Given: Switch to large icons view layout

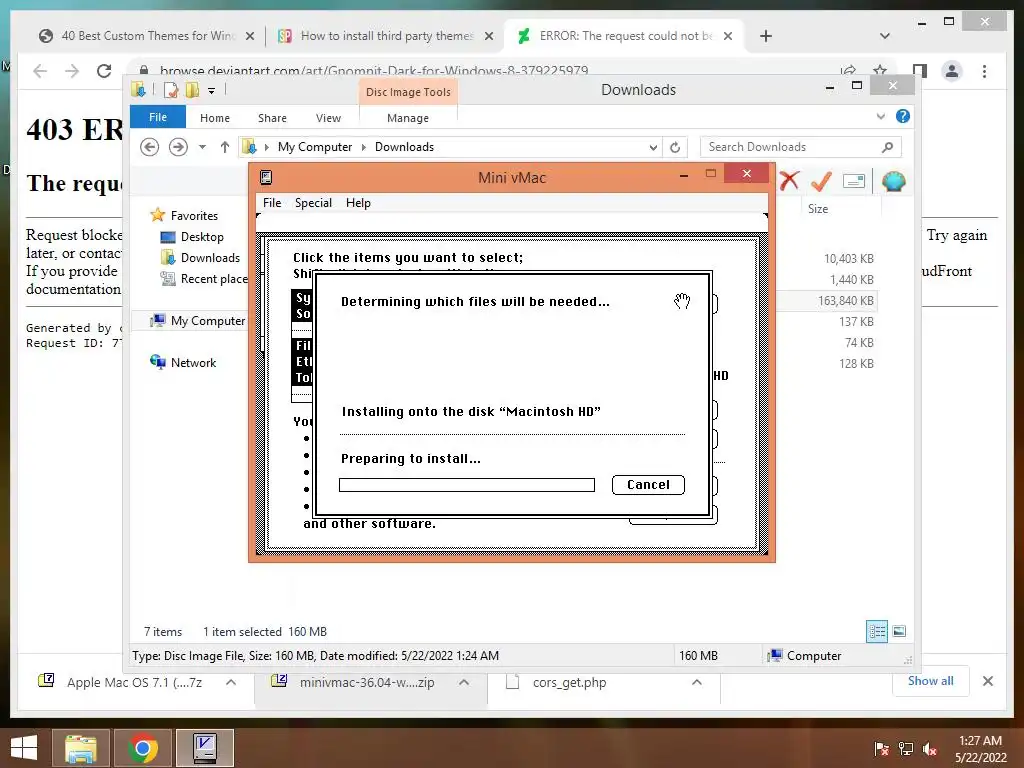Looking at the screenshot, I should (x=899, y=631).
